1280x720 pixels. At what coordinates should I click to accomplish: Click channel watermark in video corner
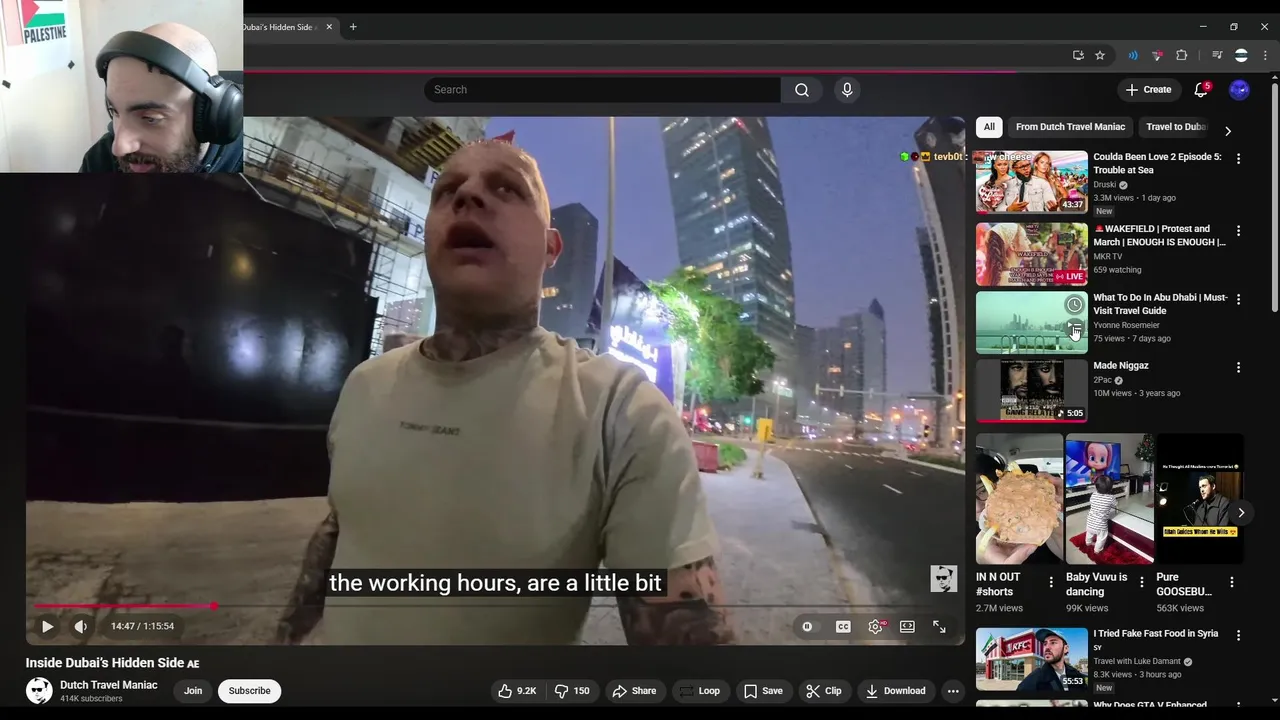point(943,578)
